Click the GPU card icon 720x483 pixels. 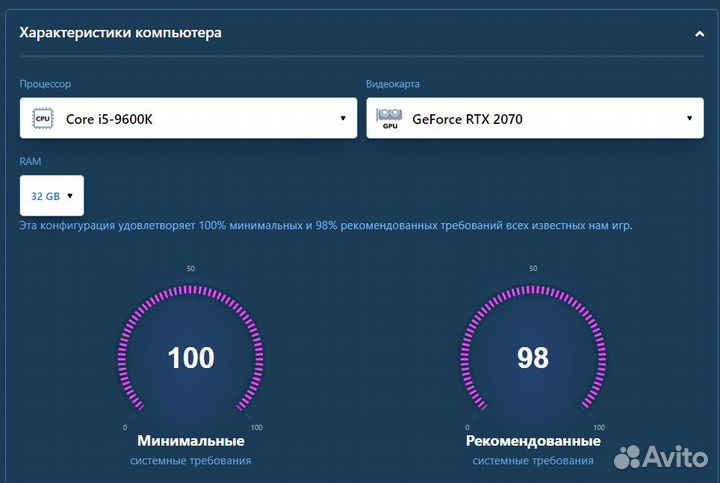pos(389,118)
